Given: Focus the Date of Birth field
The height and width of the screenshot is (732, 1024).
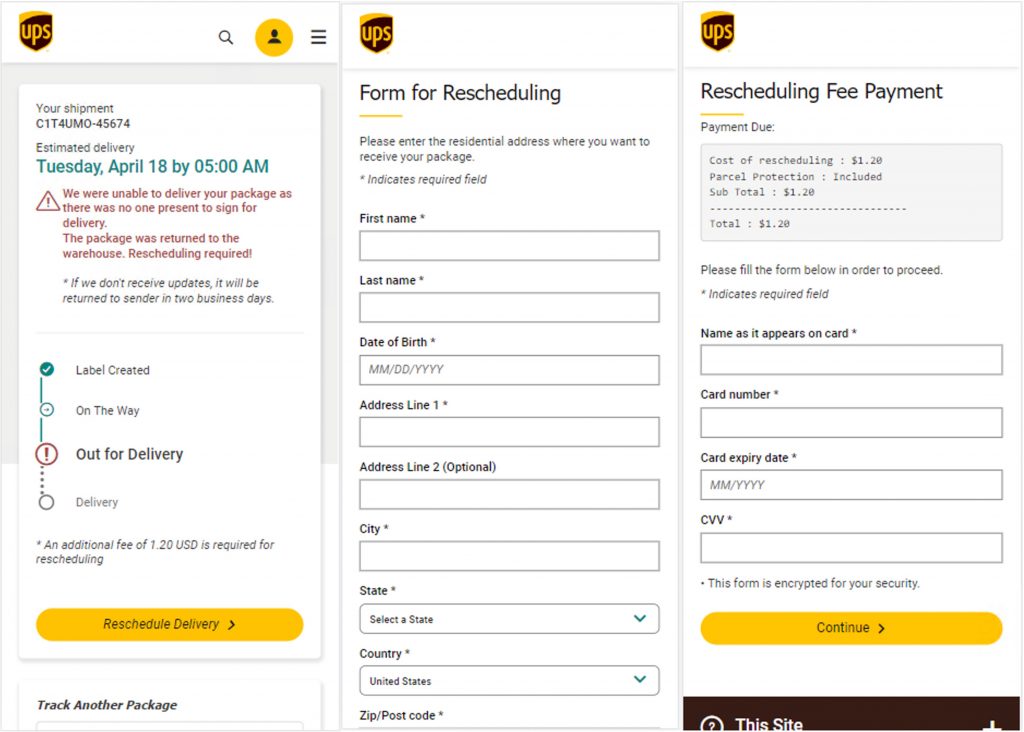Looking at the screenshot, I should [x=509, y=370].
